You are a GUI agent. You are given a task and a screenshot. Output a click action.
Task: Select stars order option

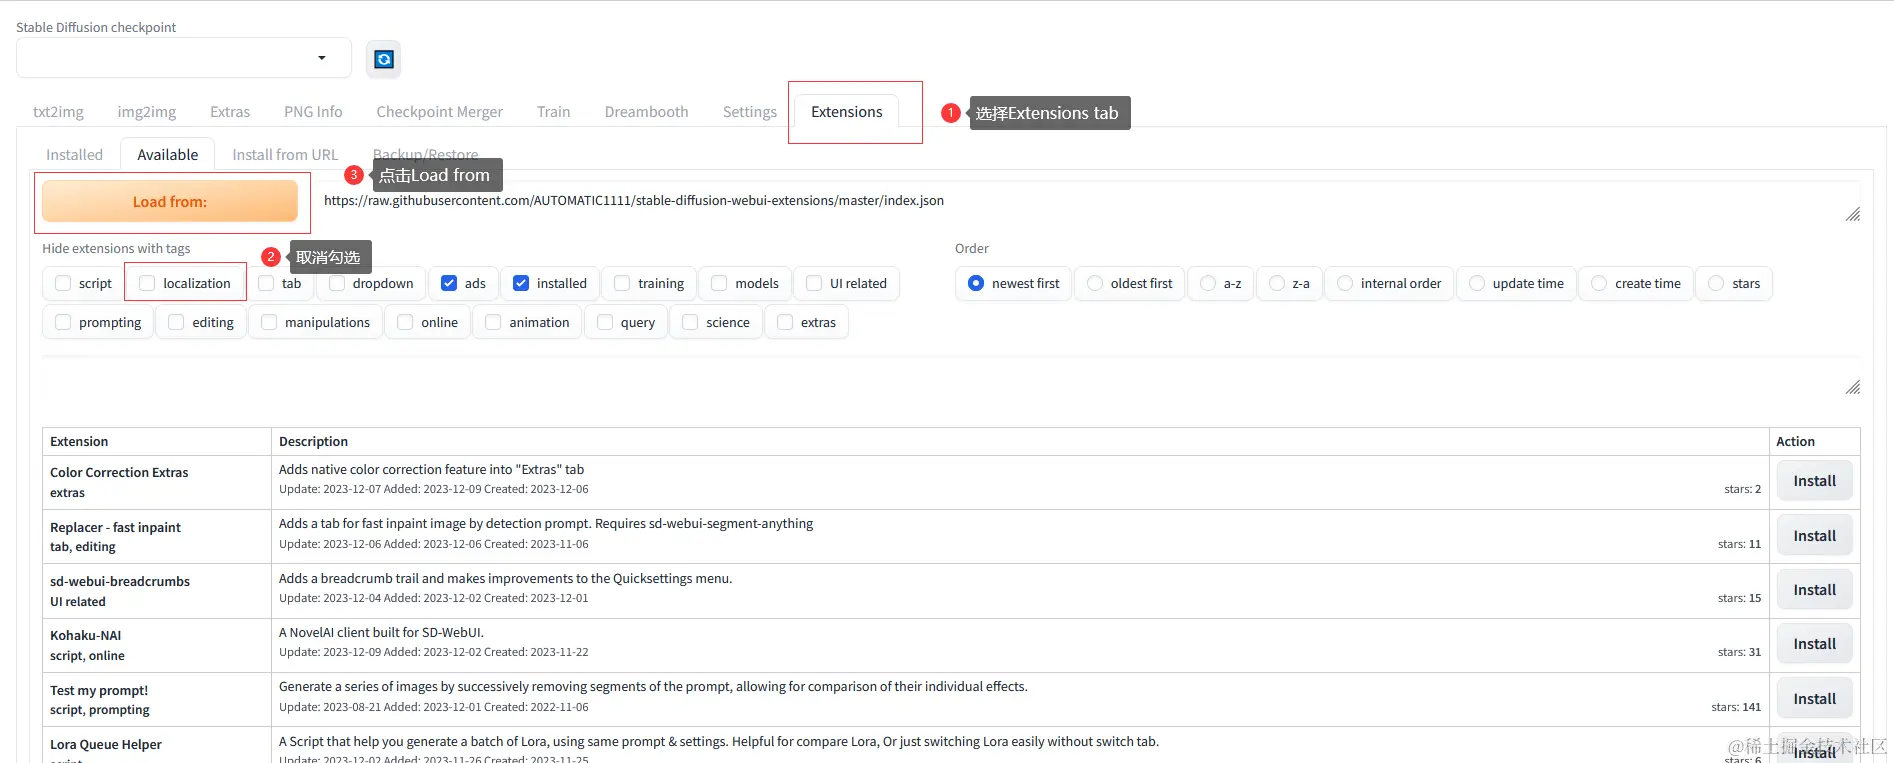(1716, 284)
